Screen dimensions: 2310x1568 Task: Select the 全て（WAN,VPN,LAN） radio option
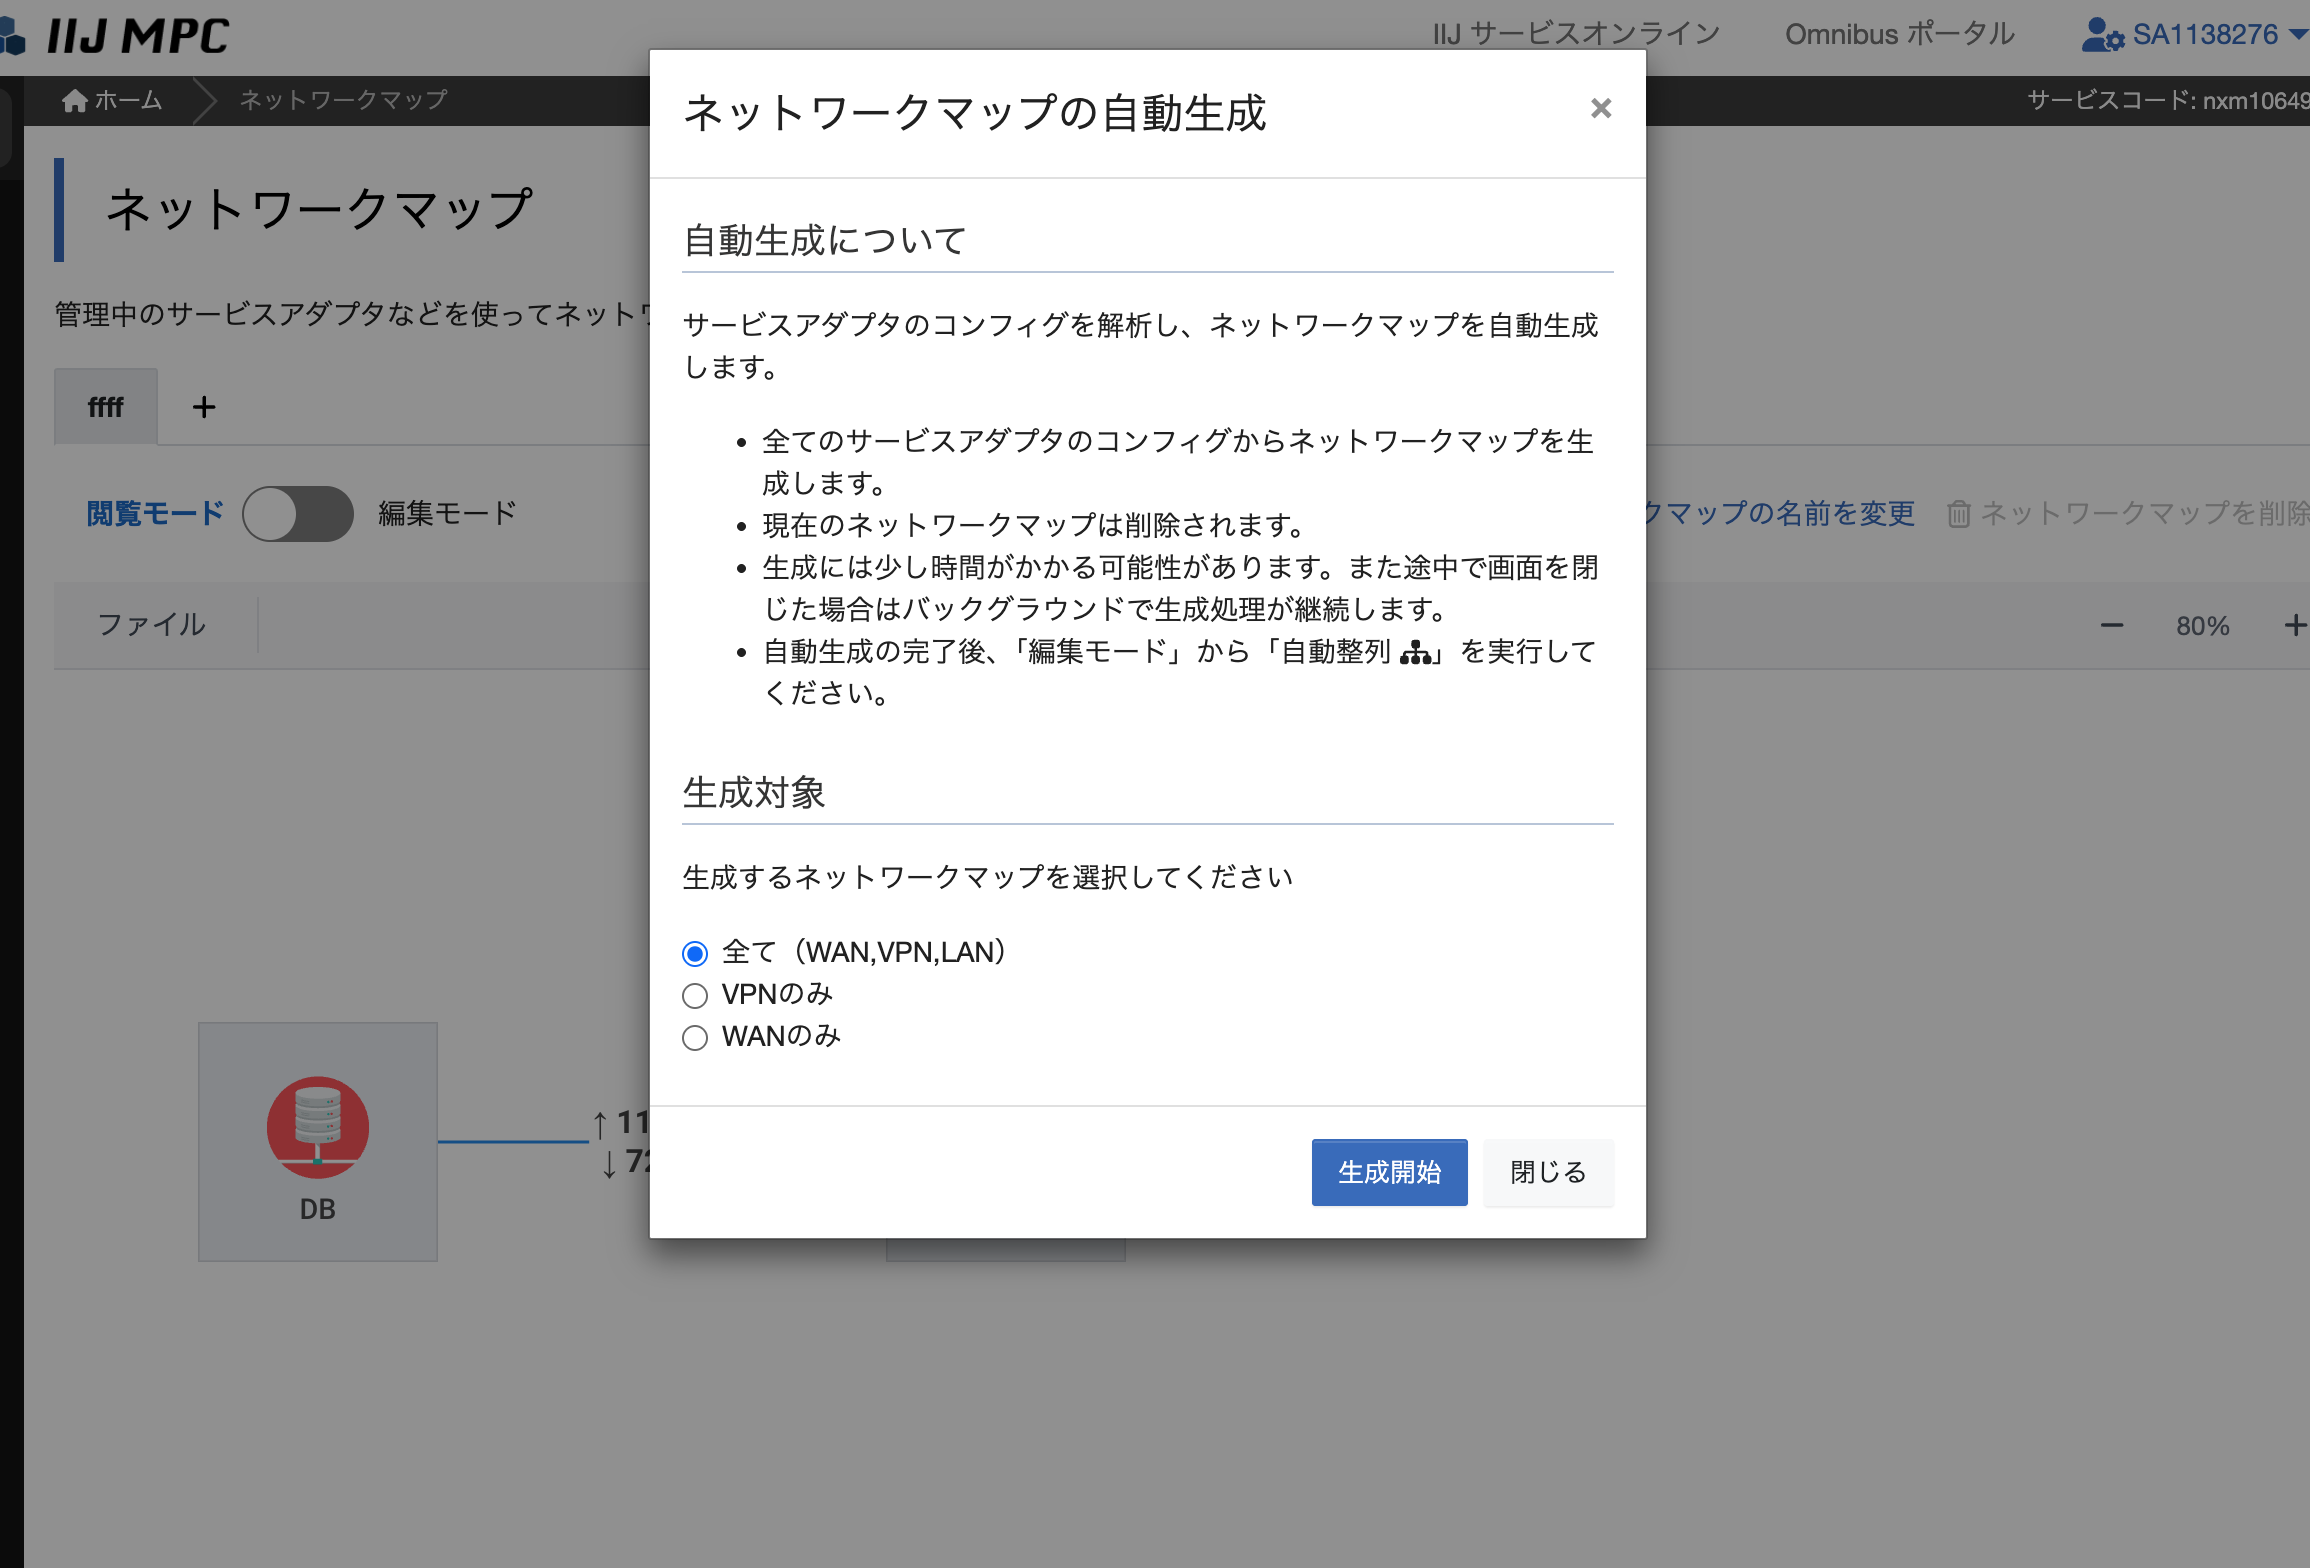click(695, 953)
